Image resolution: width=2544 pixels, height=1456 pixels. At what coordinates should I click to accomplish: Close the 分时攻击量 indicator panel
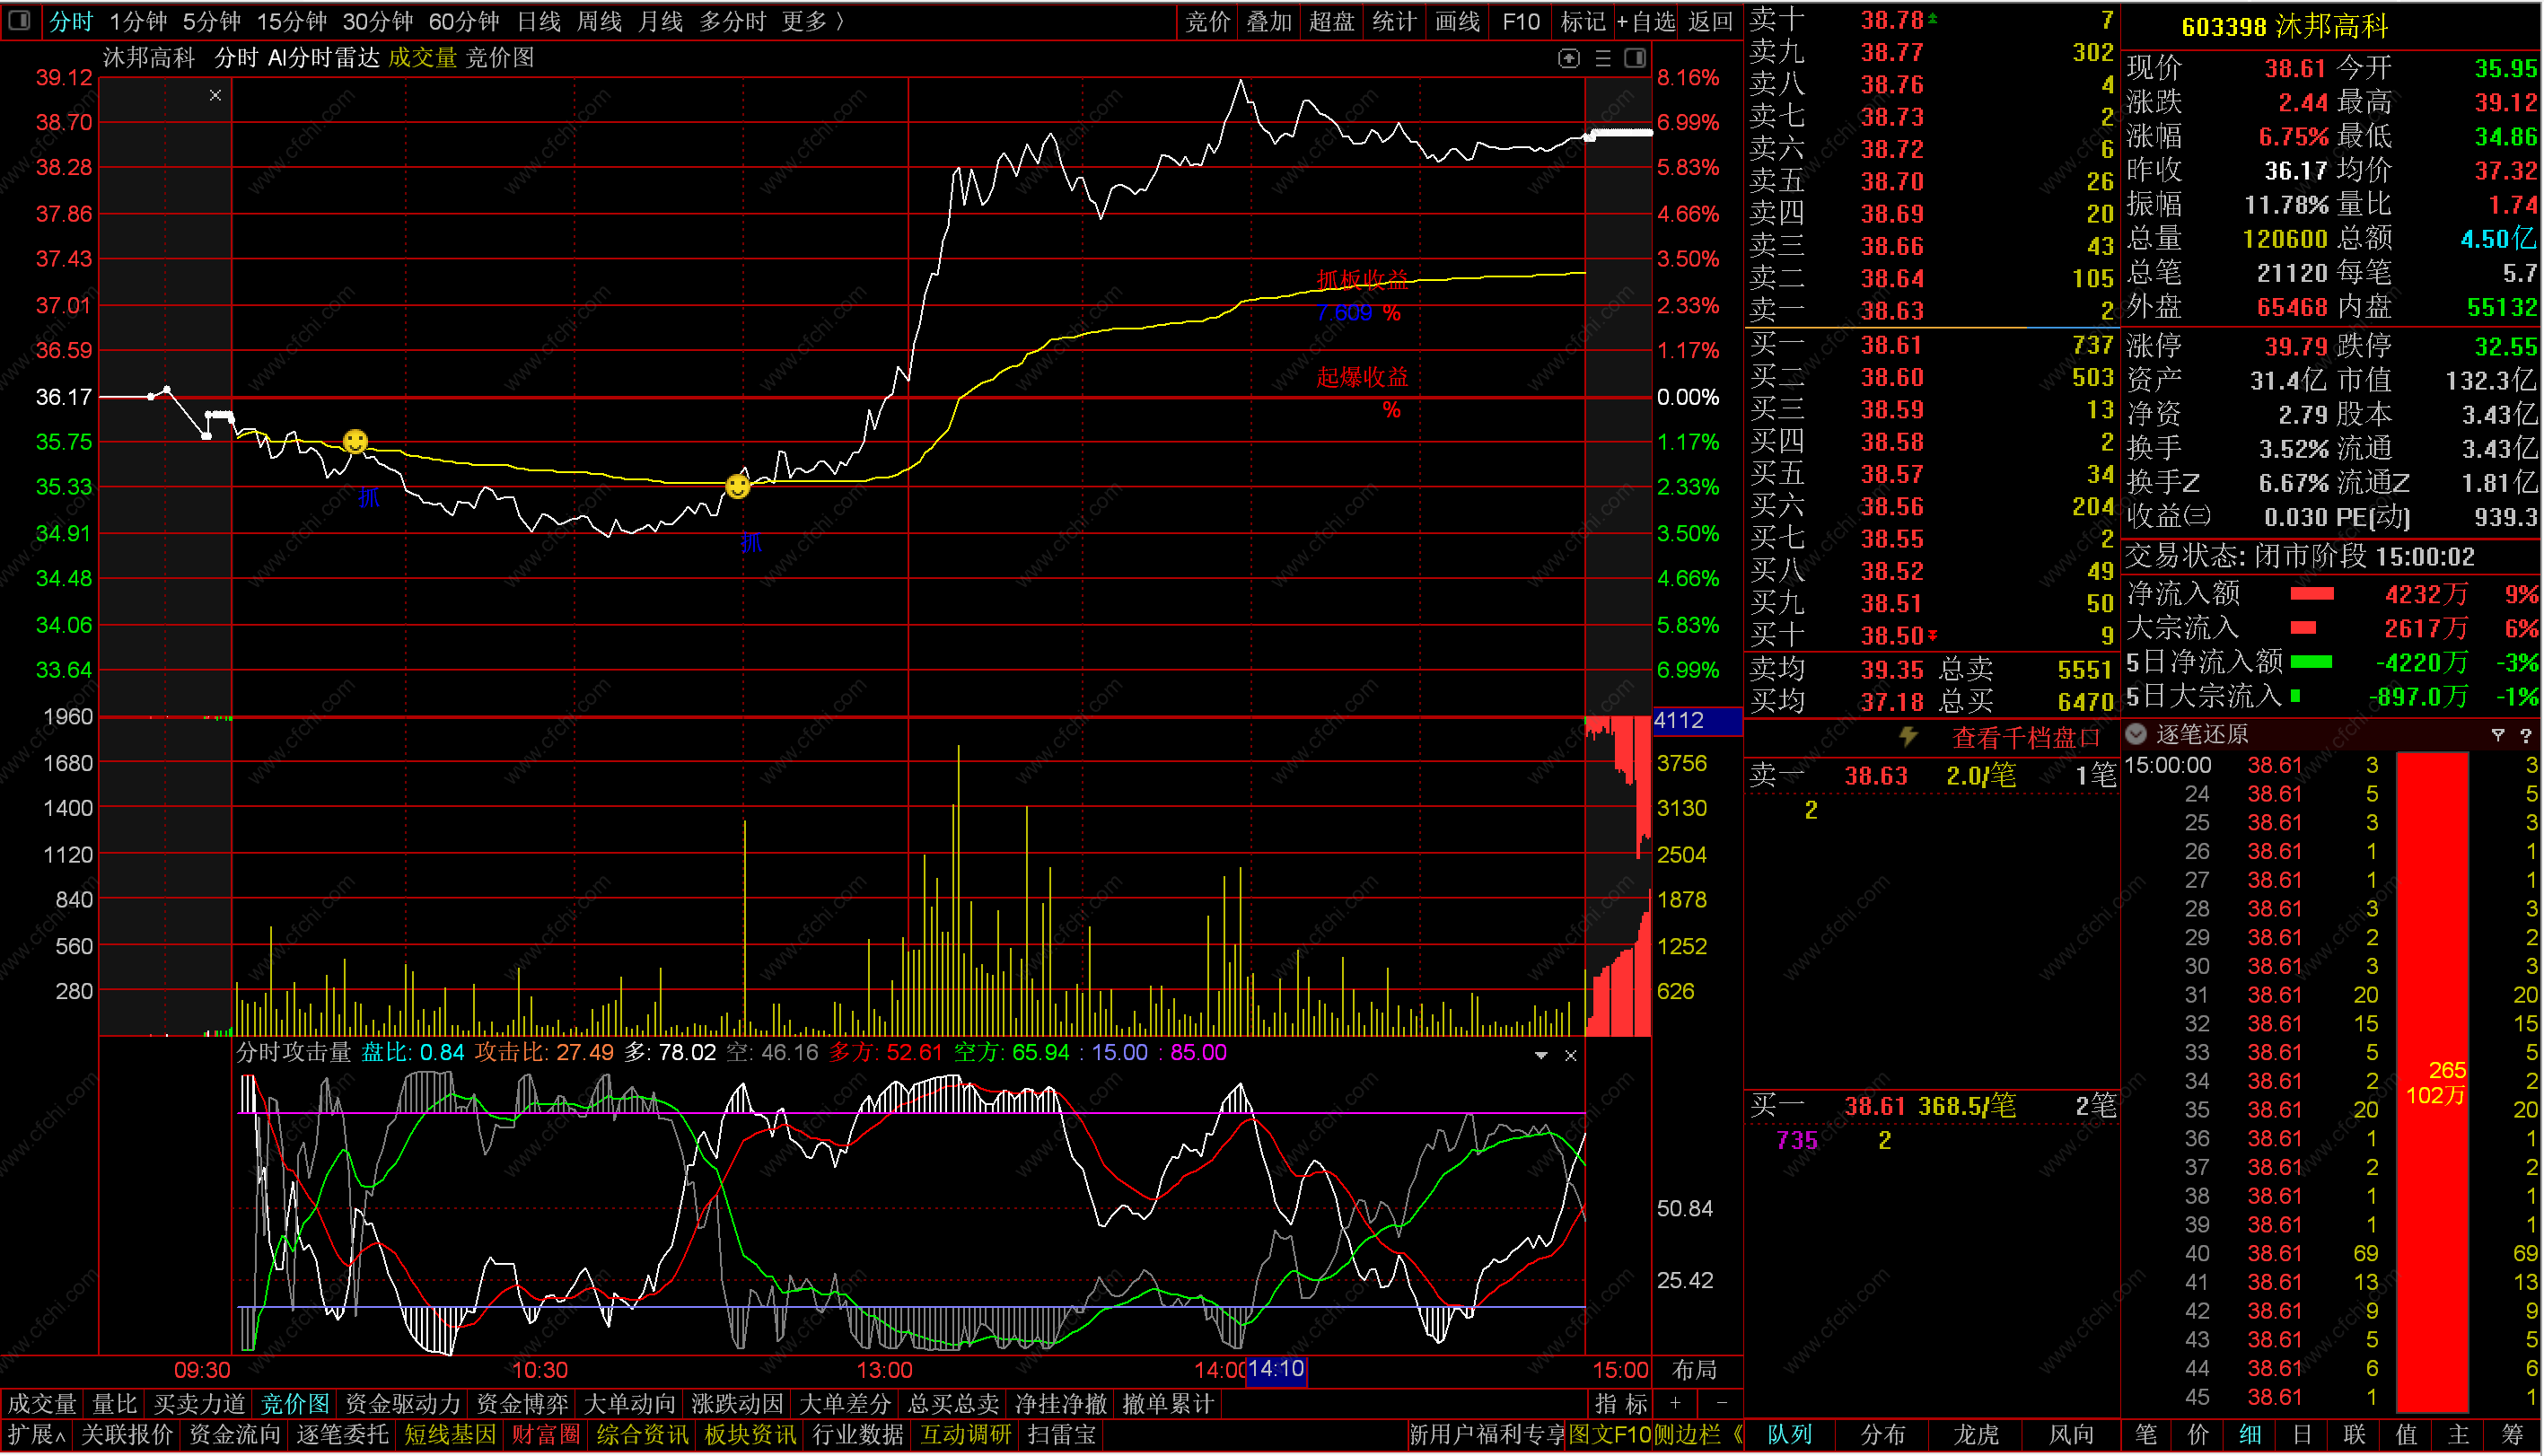tap(1571, 1056)
